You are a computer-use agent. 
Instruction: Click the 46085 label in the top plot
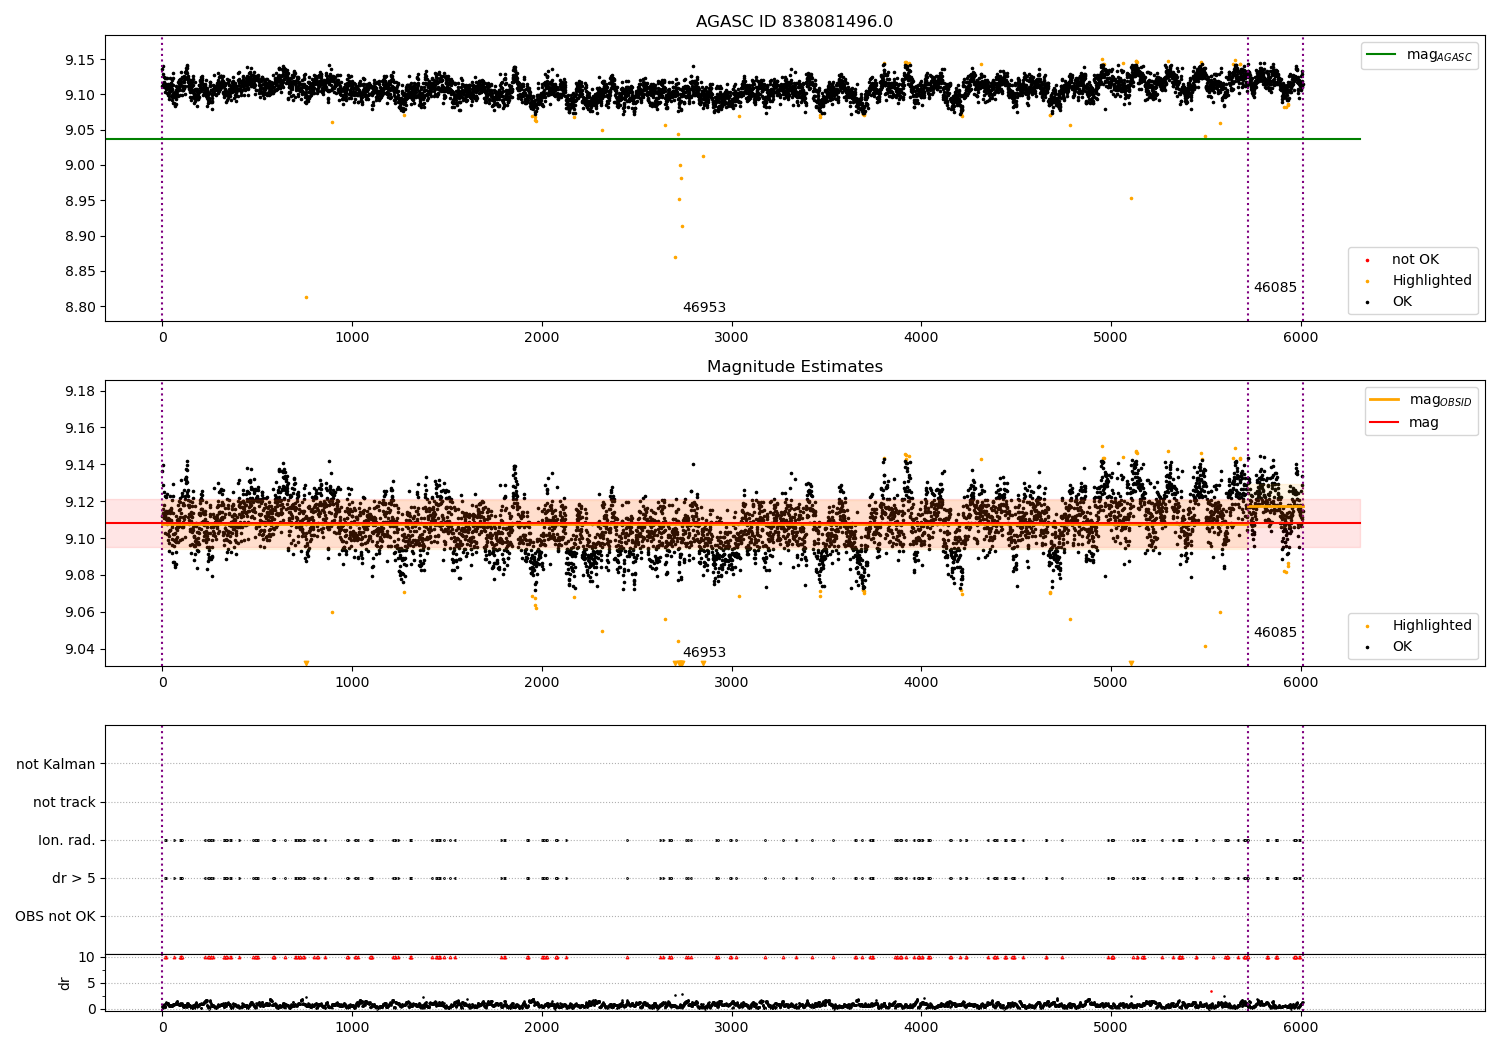click(1275, 288)
